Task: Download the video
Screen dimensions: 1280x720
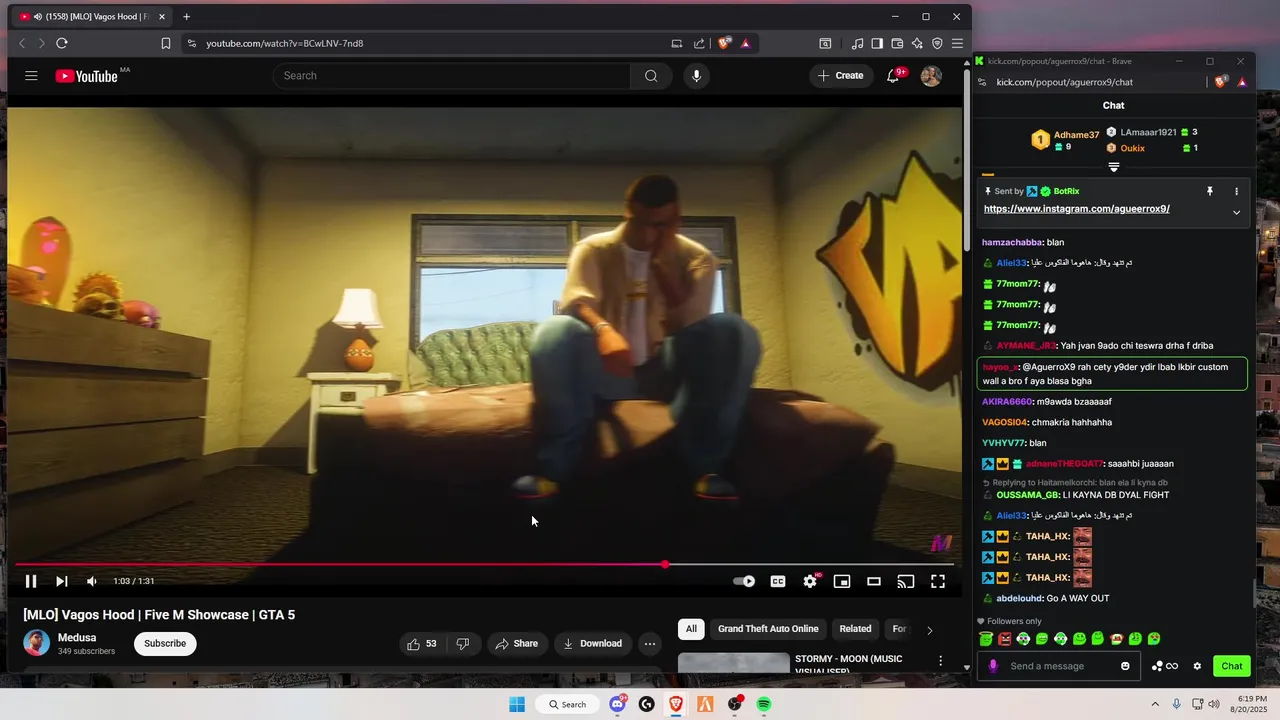Action: click(x=593, y=644)
